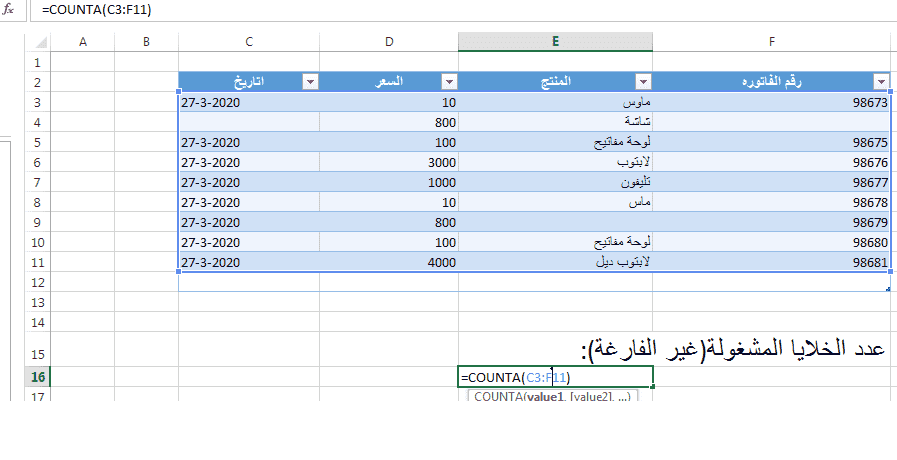The width and height of the screenshot is (897, 460).
Task: Click the رقم الفاتوره header cell
Action: tap(772, 82)
